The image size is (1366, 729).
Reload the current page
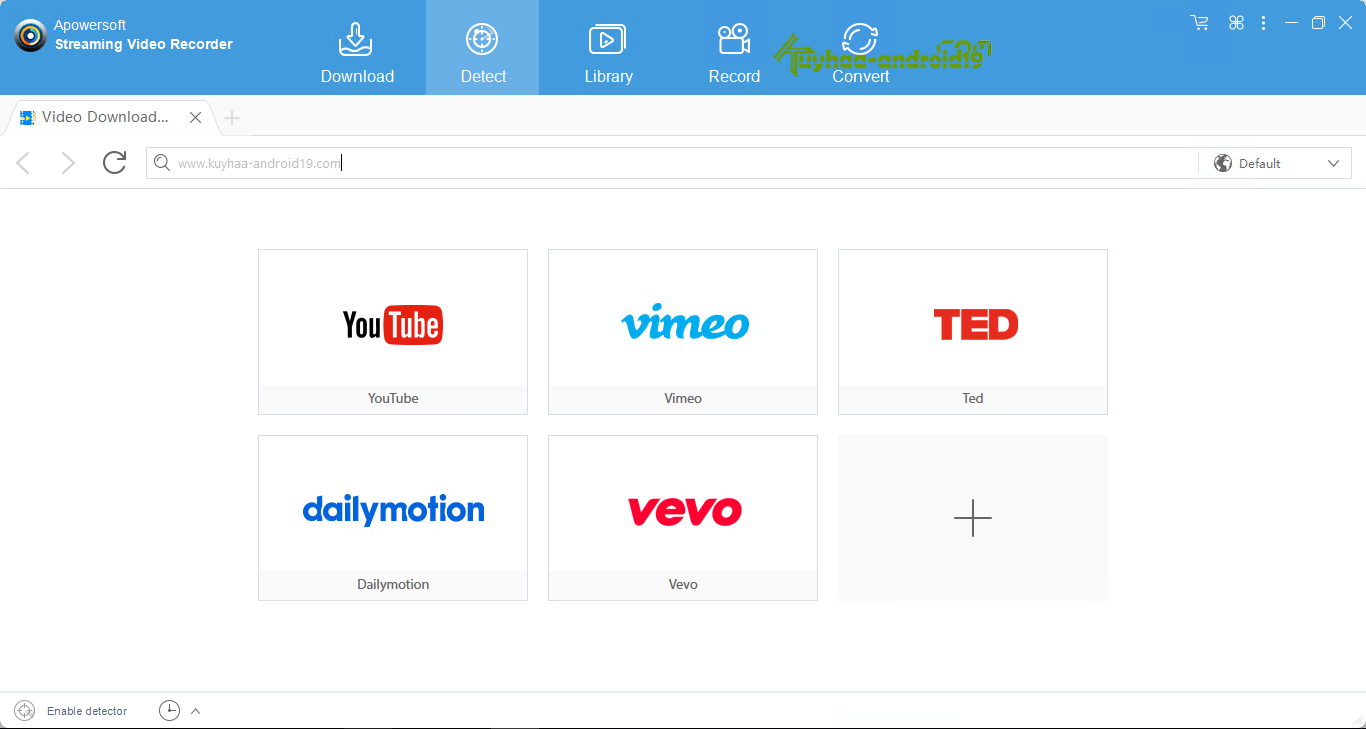click(115, 162)
